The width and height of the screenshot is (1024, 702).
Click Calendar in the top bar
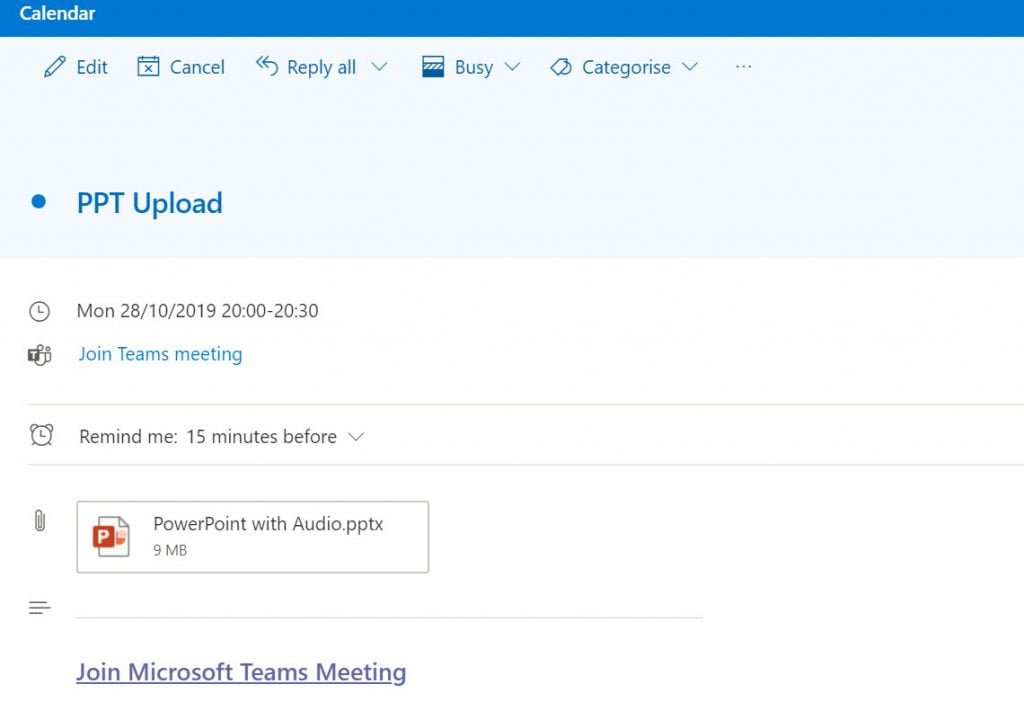click(x=57, y=14)
